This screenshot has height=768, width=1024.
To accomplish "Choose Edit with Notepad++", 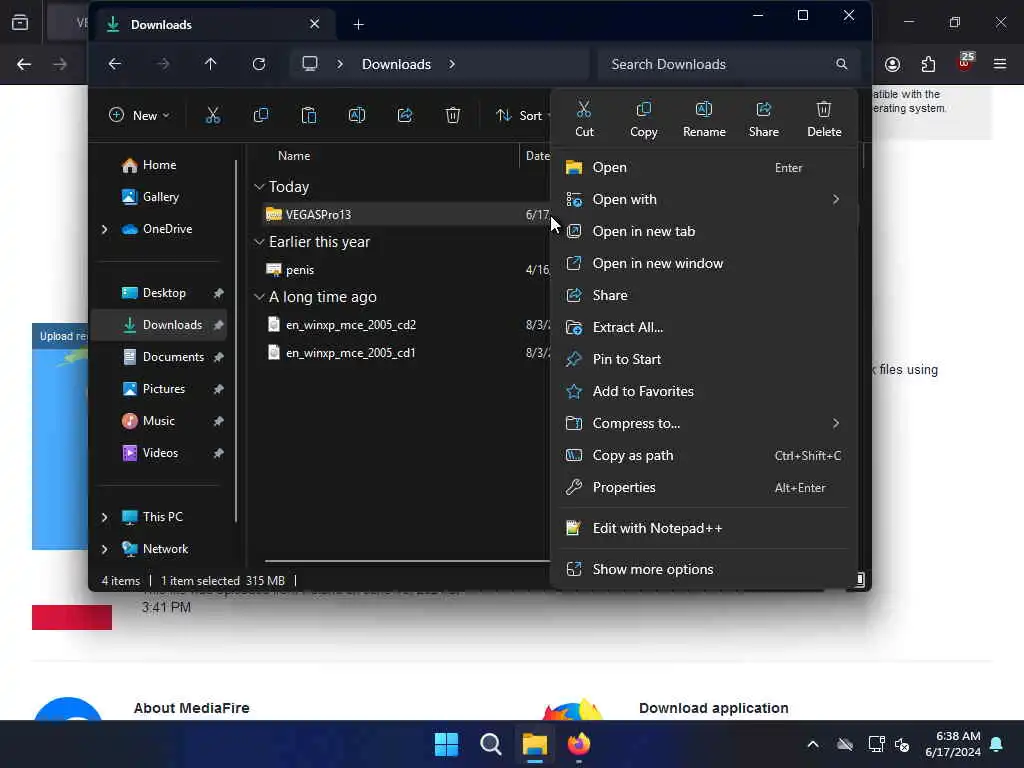I will tap(704, 528).
